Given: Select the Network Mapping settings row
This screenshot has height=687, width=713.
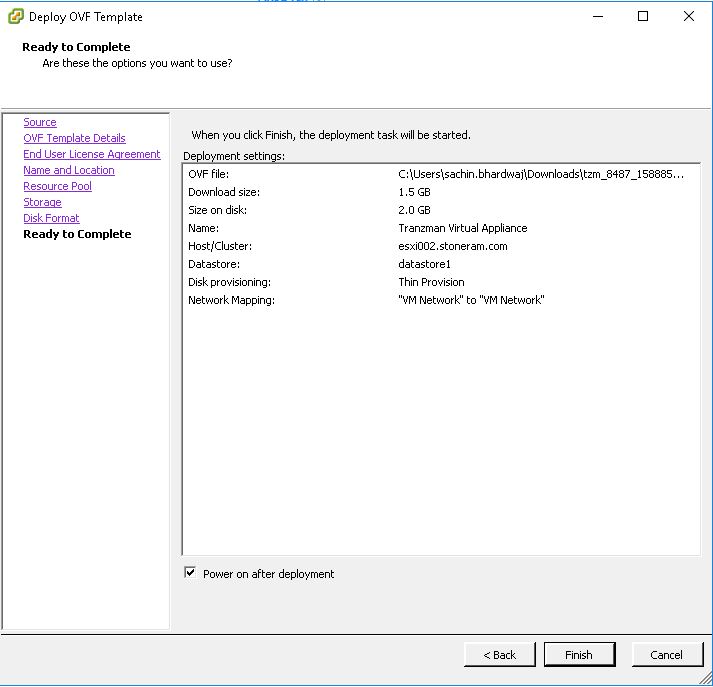Looking at the screenshot, I should click(440, 300).
